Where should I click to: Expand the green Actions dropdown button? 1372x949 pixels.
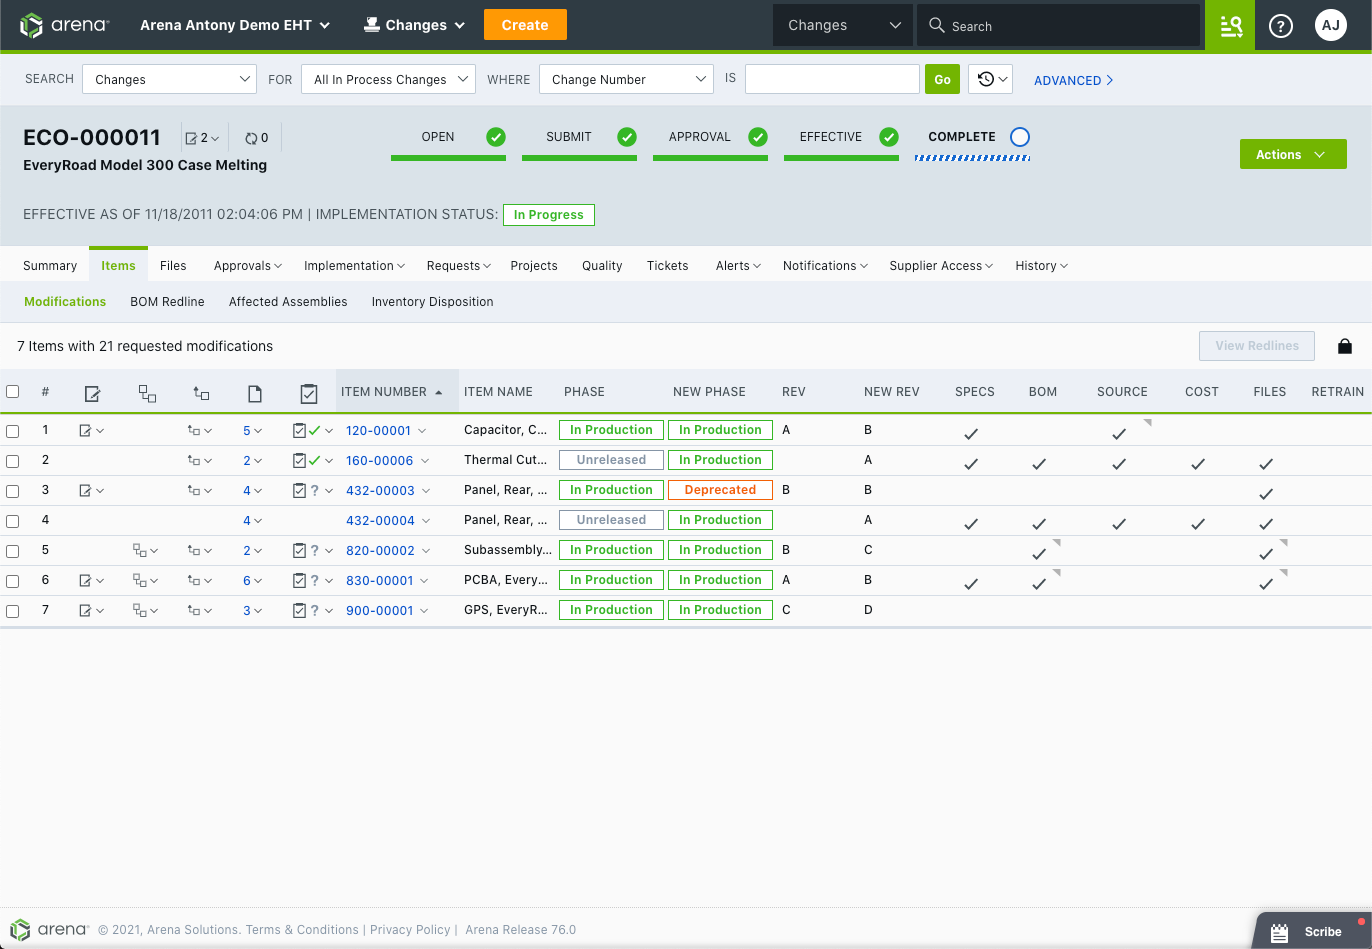click(x=1293, y=154)
